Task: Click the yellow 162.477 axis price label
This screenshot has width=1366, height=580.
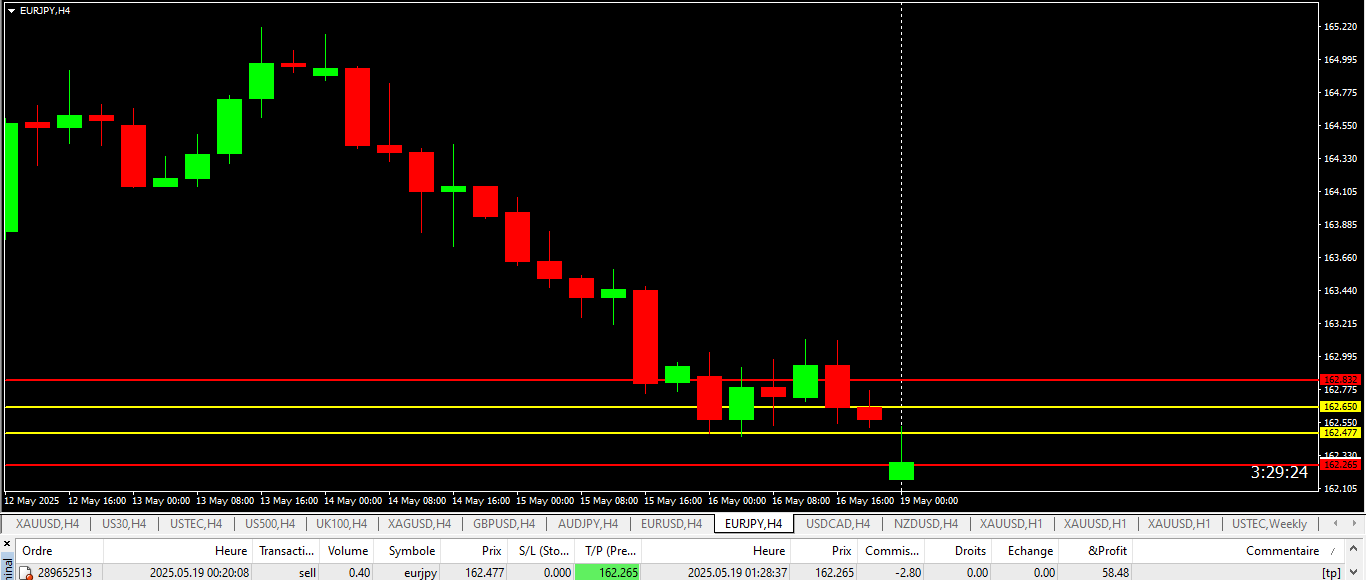Action: [1341, 433]
